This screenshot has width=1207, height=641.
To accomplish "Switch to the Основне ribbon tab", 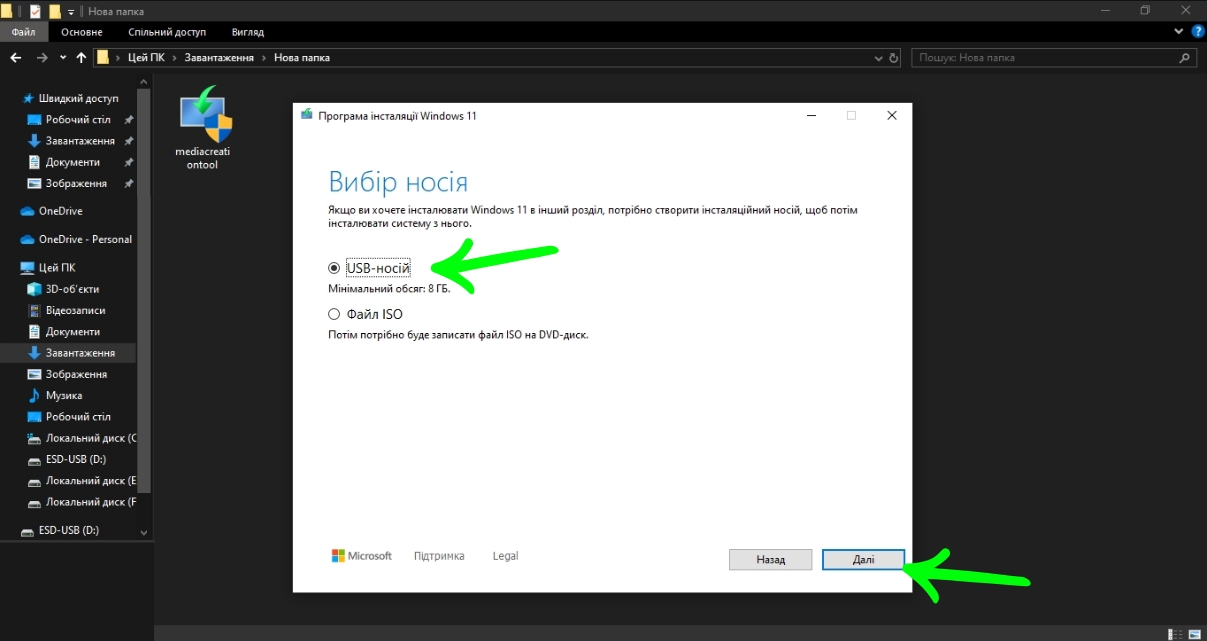I will [82, 32].
